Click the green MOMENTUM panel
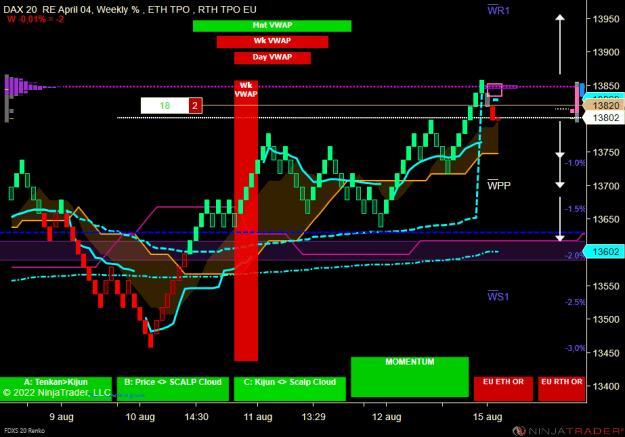The width and height of the screenshot is (625, 437). coord(410,377)
